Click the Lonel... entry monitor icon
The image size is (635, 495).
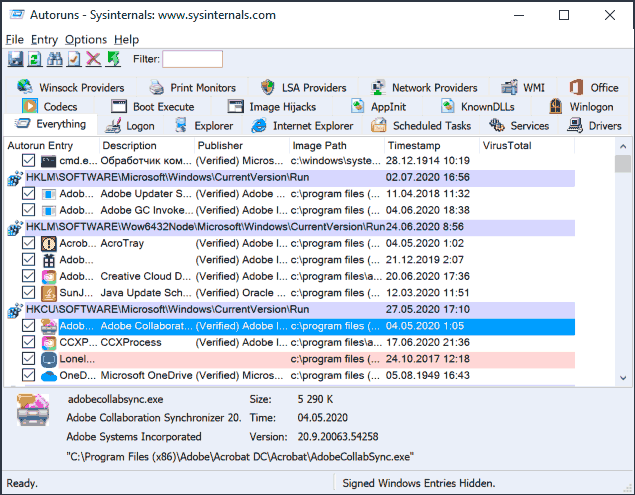pos(49,359)
